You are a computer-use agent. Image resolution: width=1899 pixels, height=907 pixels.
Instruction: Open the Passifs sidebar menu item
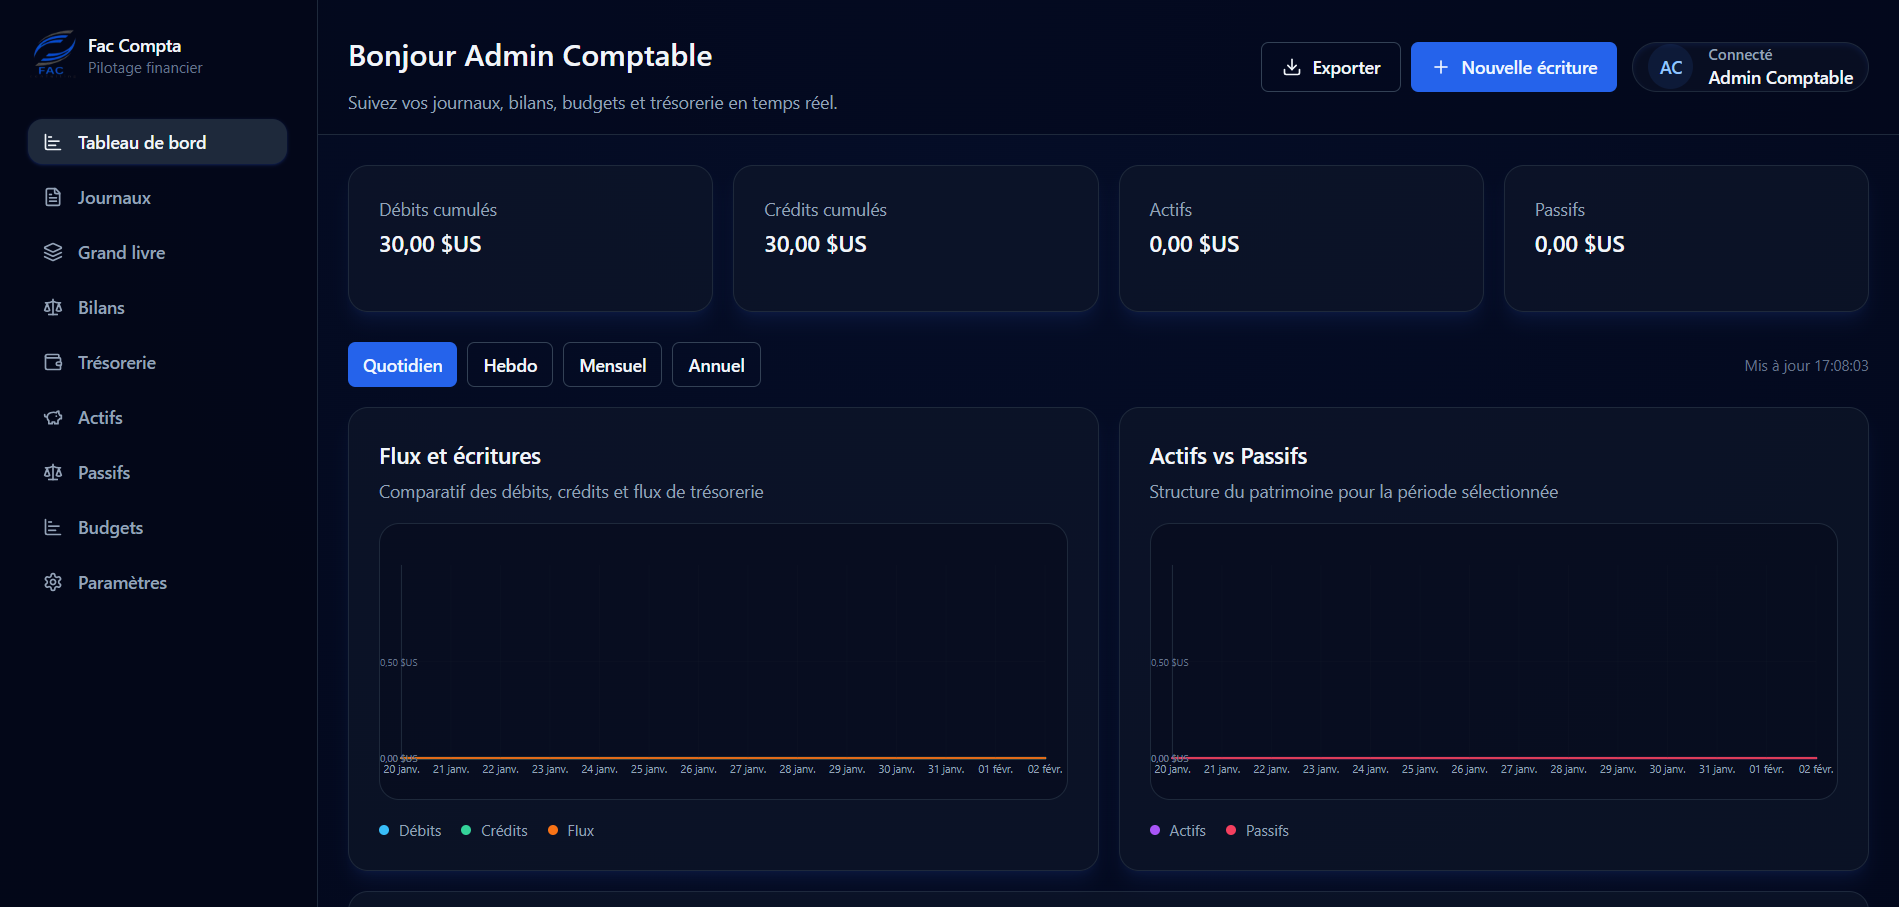point(104,472)
